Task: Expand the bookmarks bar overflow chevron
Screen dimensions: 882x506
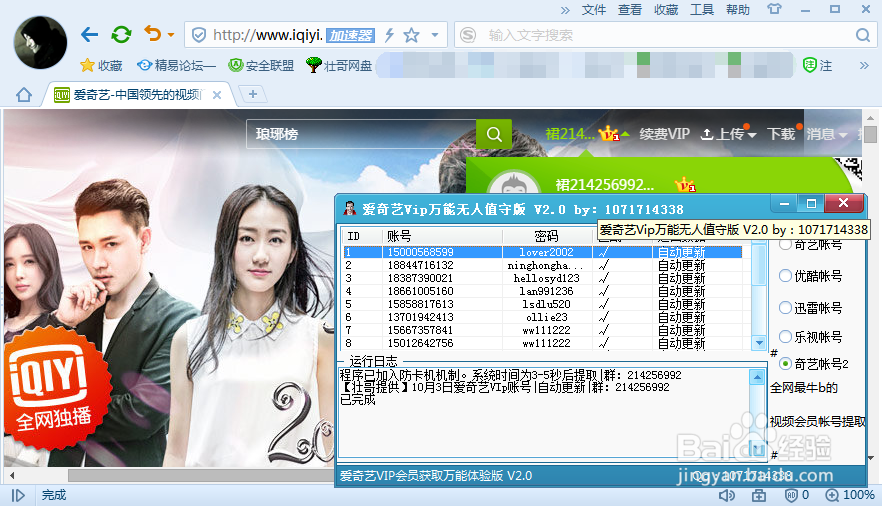Action: coord(864,66)
